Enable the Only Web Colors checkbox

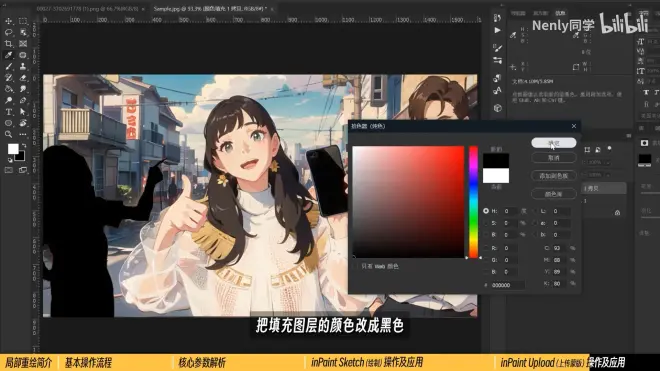(356, 266)
